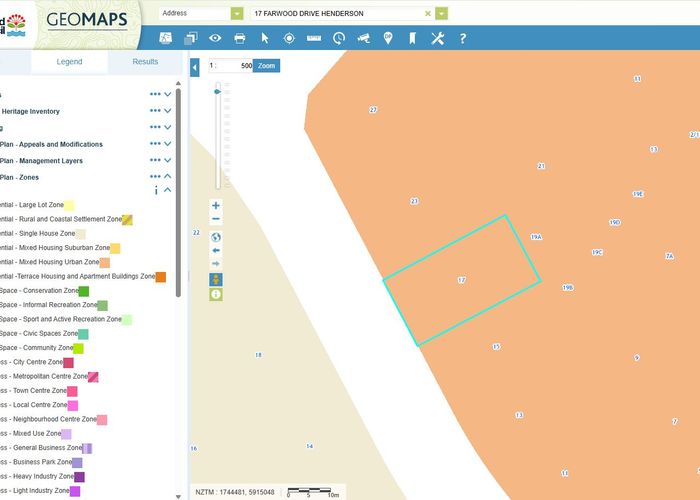Expand the Heritage Inventory layer group

click(167, 111)
